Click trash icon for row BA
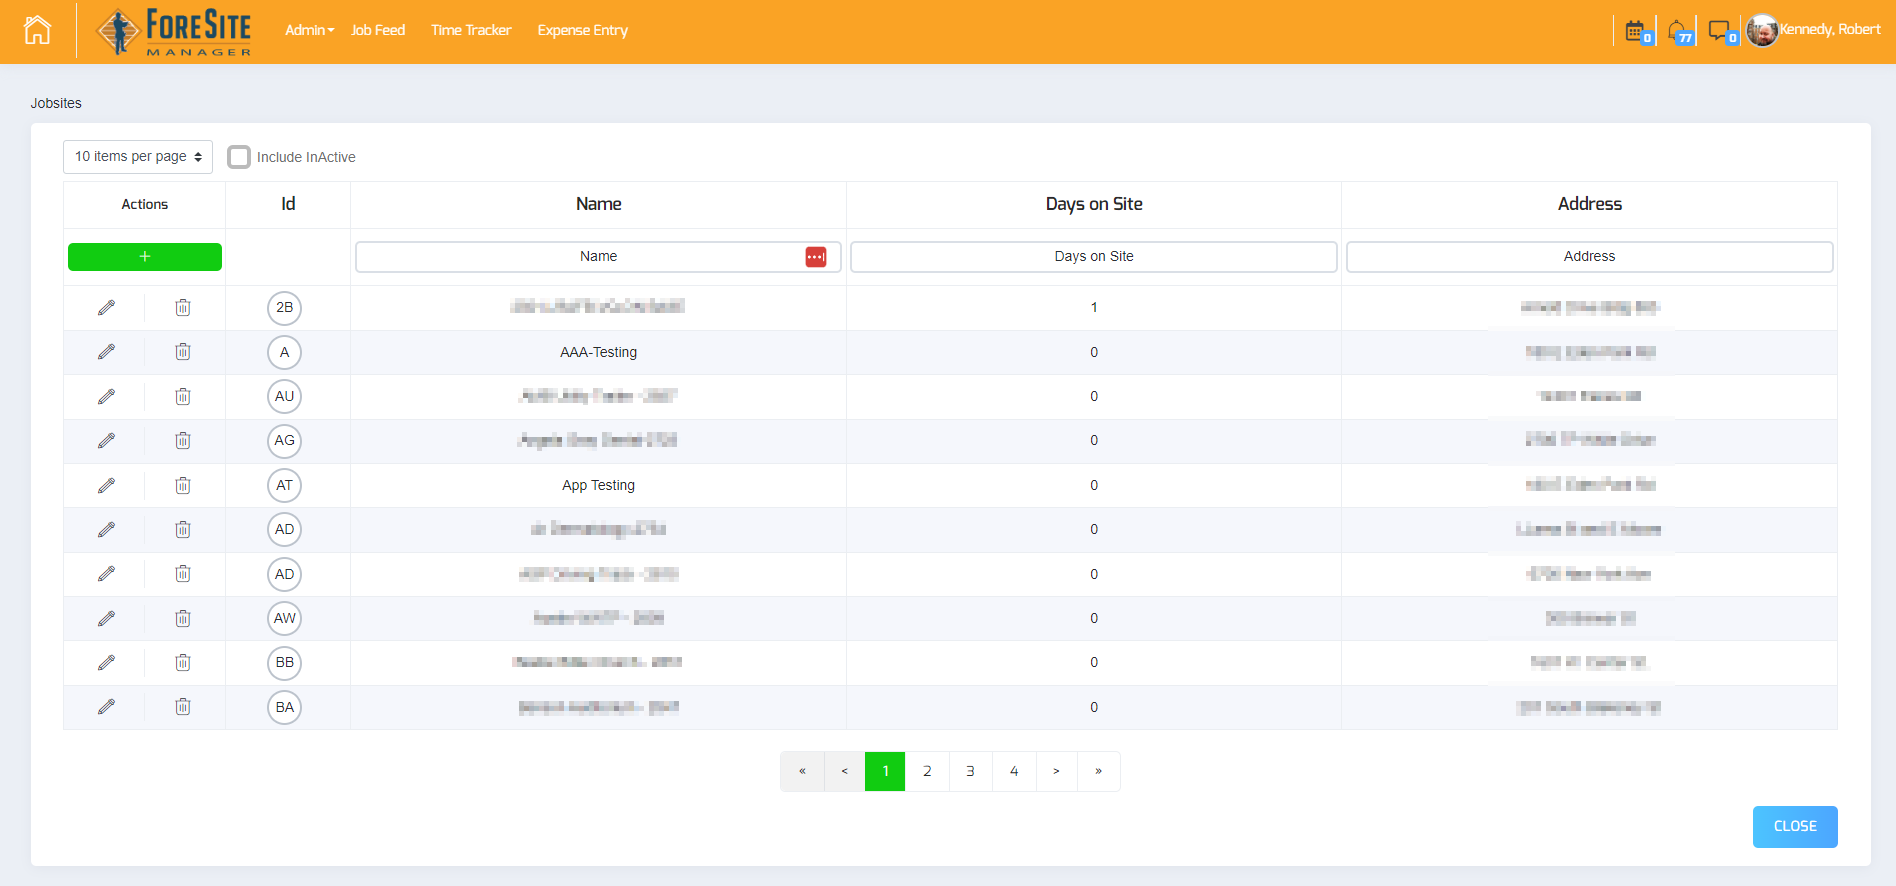The height and width of the screenshot is (886, 1896). coord(183,707)
